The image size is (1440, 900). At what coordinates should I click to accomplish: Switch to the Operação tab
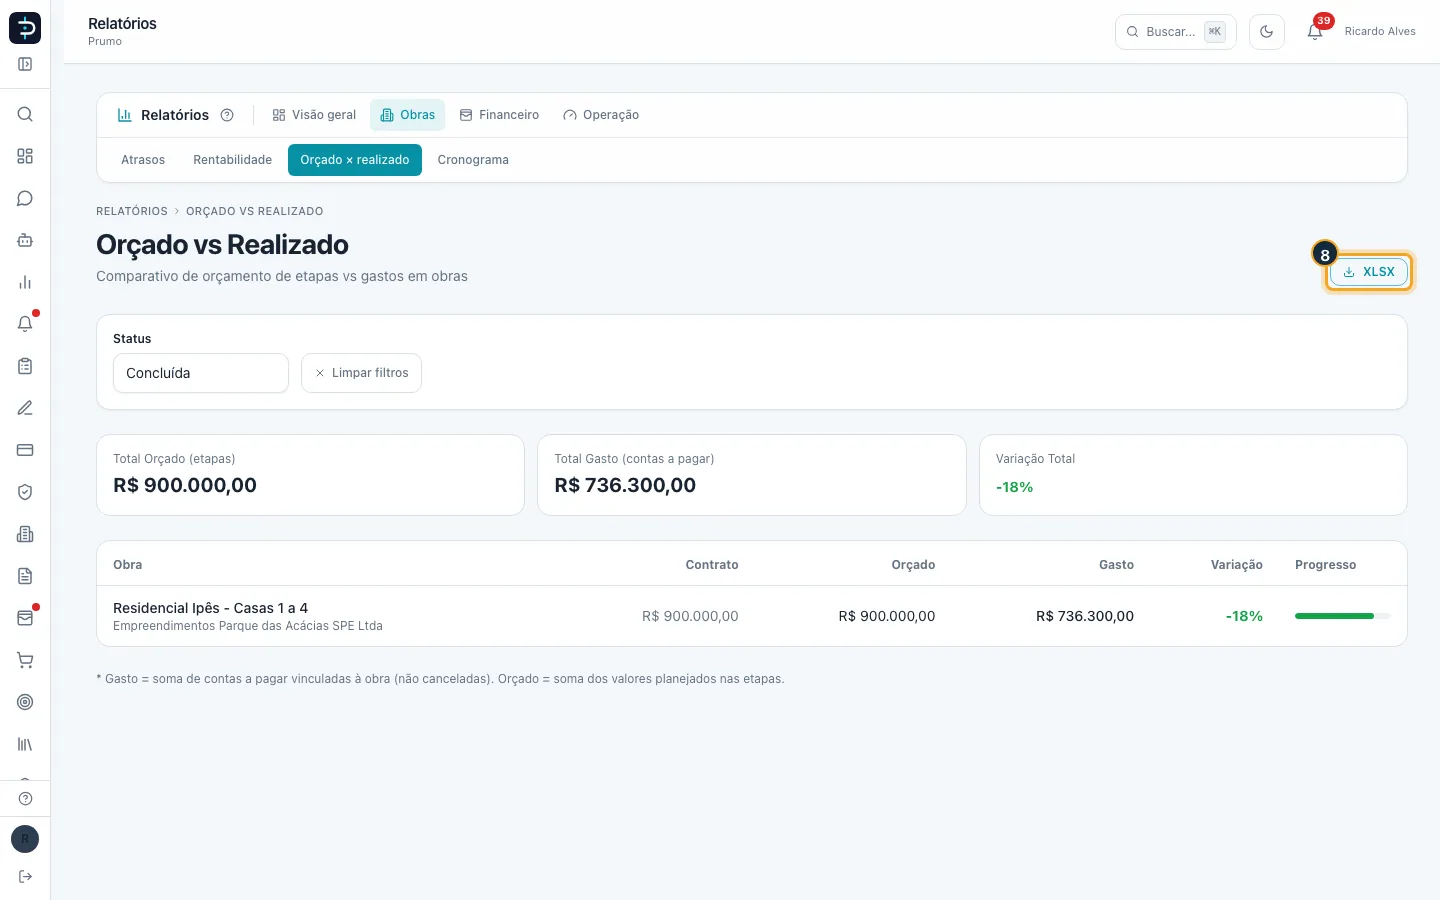tap(601, 115)
